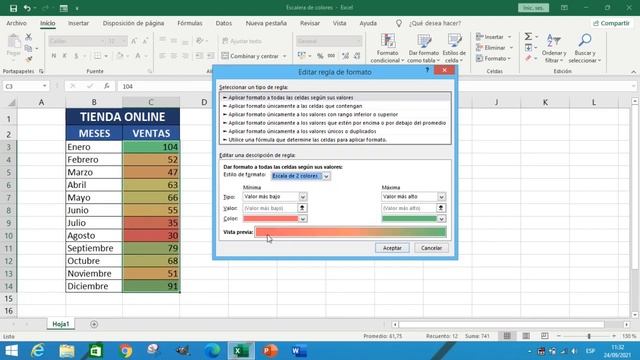Add a new sheet with plus icon
Image resolution: width=640 pixels, height=360 pixels.
[x=94, y=324]
